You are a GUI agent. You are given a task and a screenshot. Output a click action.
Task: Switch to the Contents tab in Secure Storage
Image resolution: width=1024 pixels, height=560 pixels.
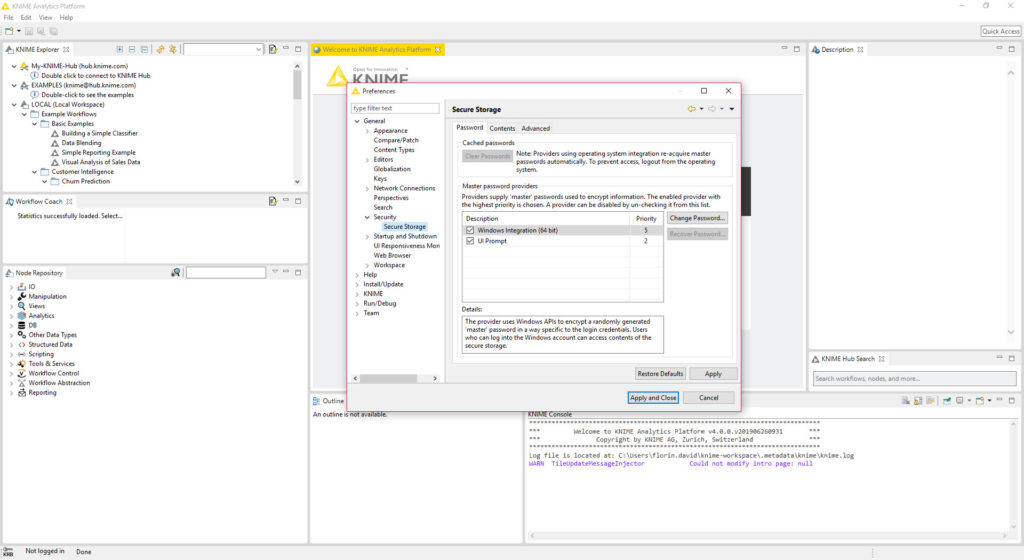[x=502, y=129]
